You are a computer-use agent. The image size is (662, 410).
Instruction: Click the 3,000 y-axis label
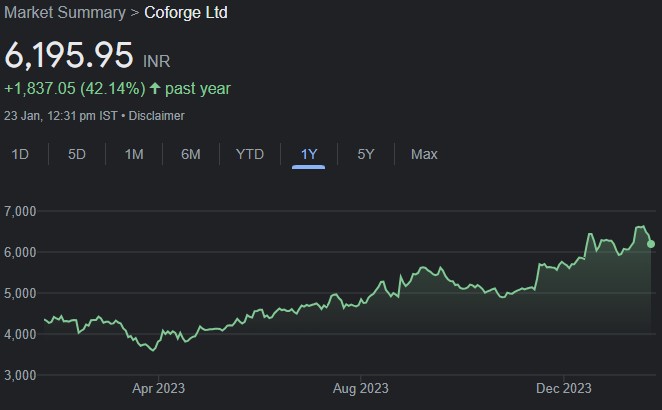pyautogui.click(x=20, y=375)
